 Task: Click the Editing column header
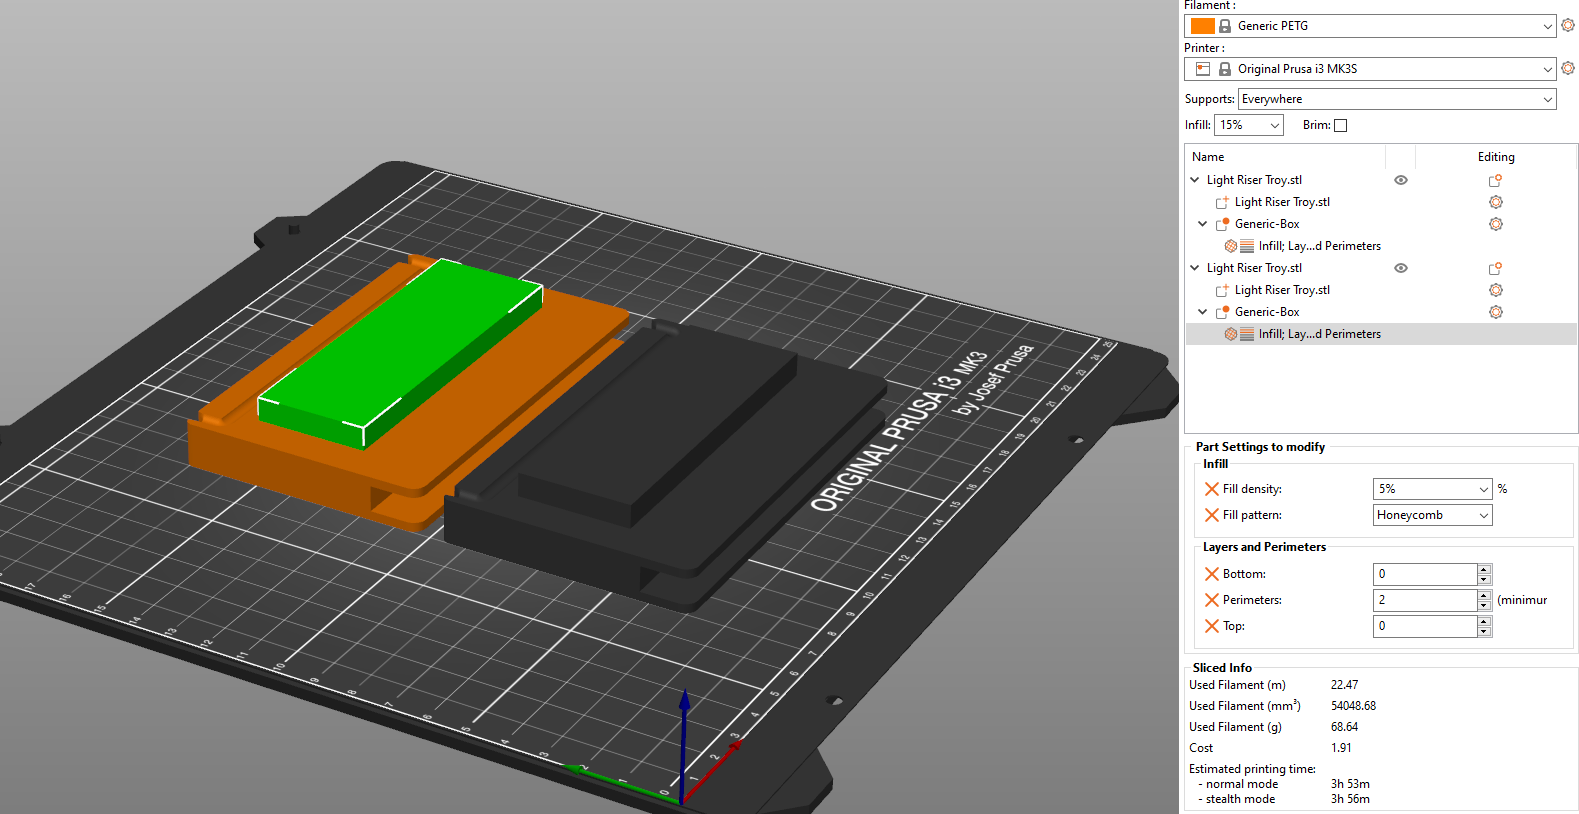tap(1496, 157)
